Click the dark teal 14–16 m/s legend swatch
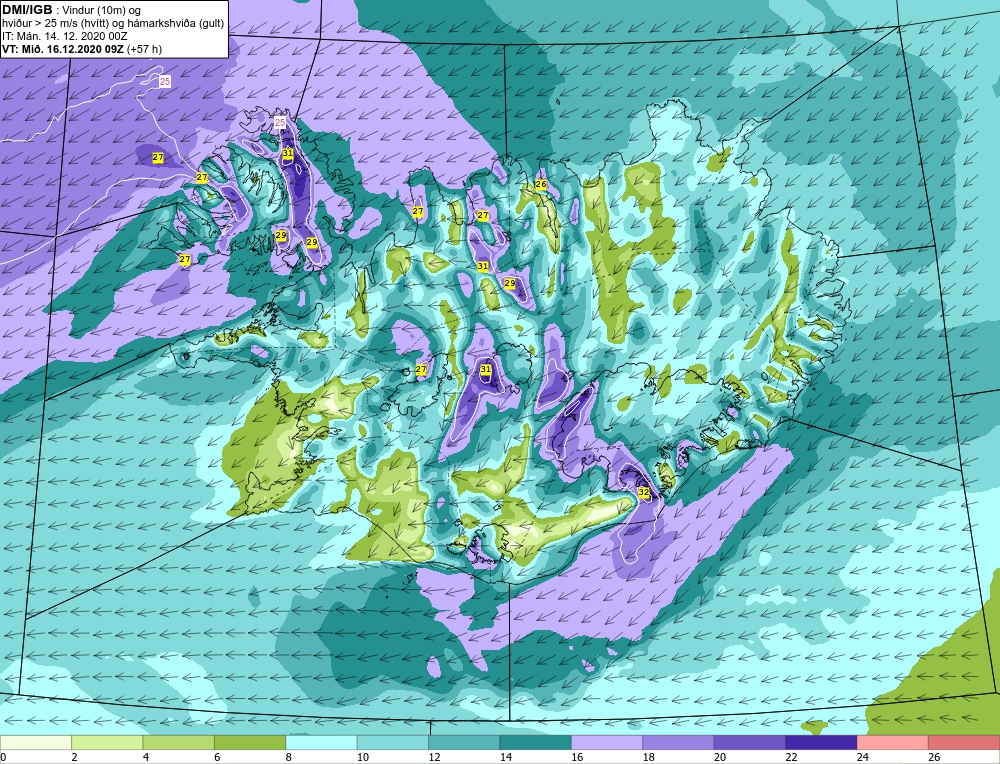The width and height of the screenshot is (1000, 764). 536,743
